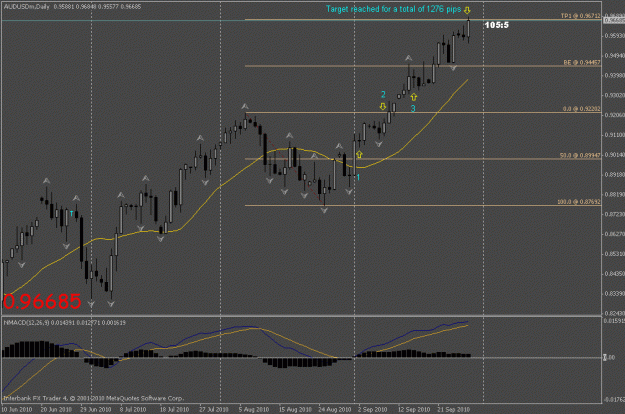625x414 pixels.
Task: Click the 0.85310 price axis label
Action: [x=614, y=254]
